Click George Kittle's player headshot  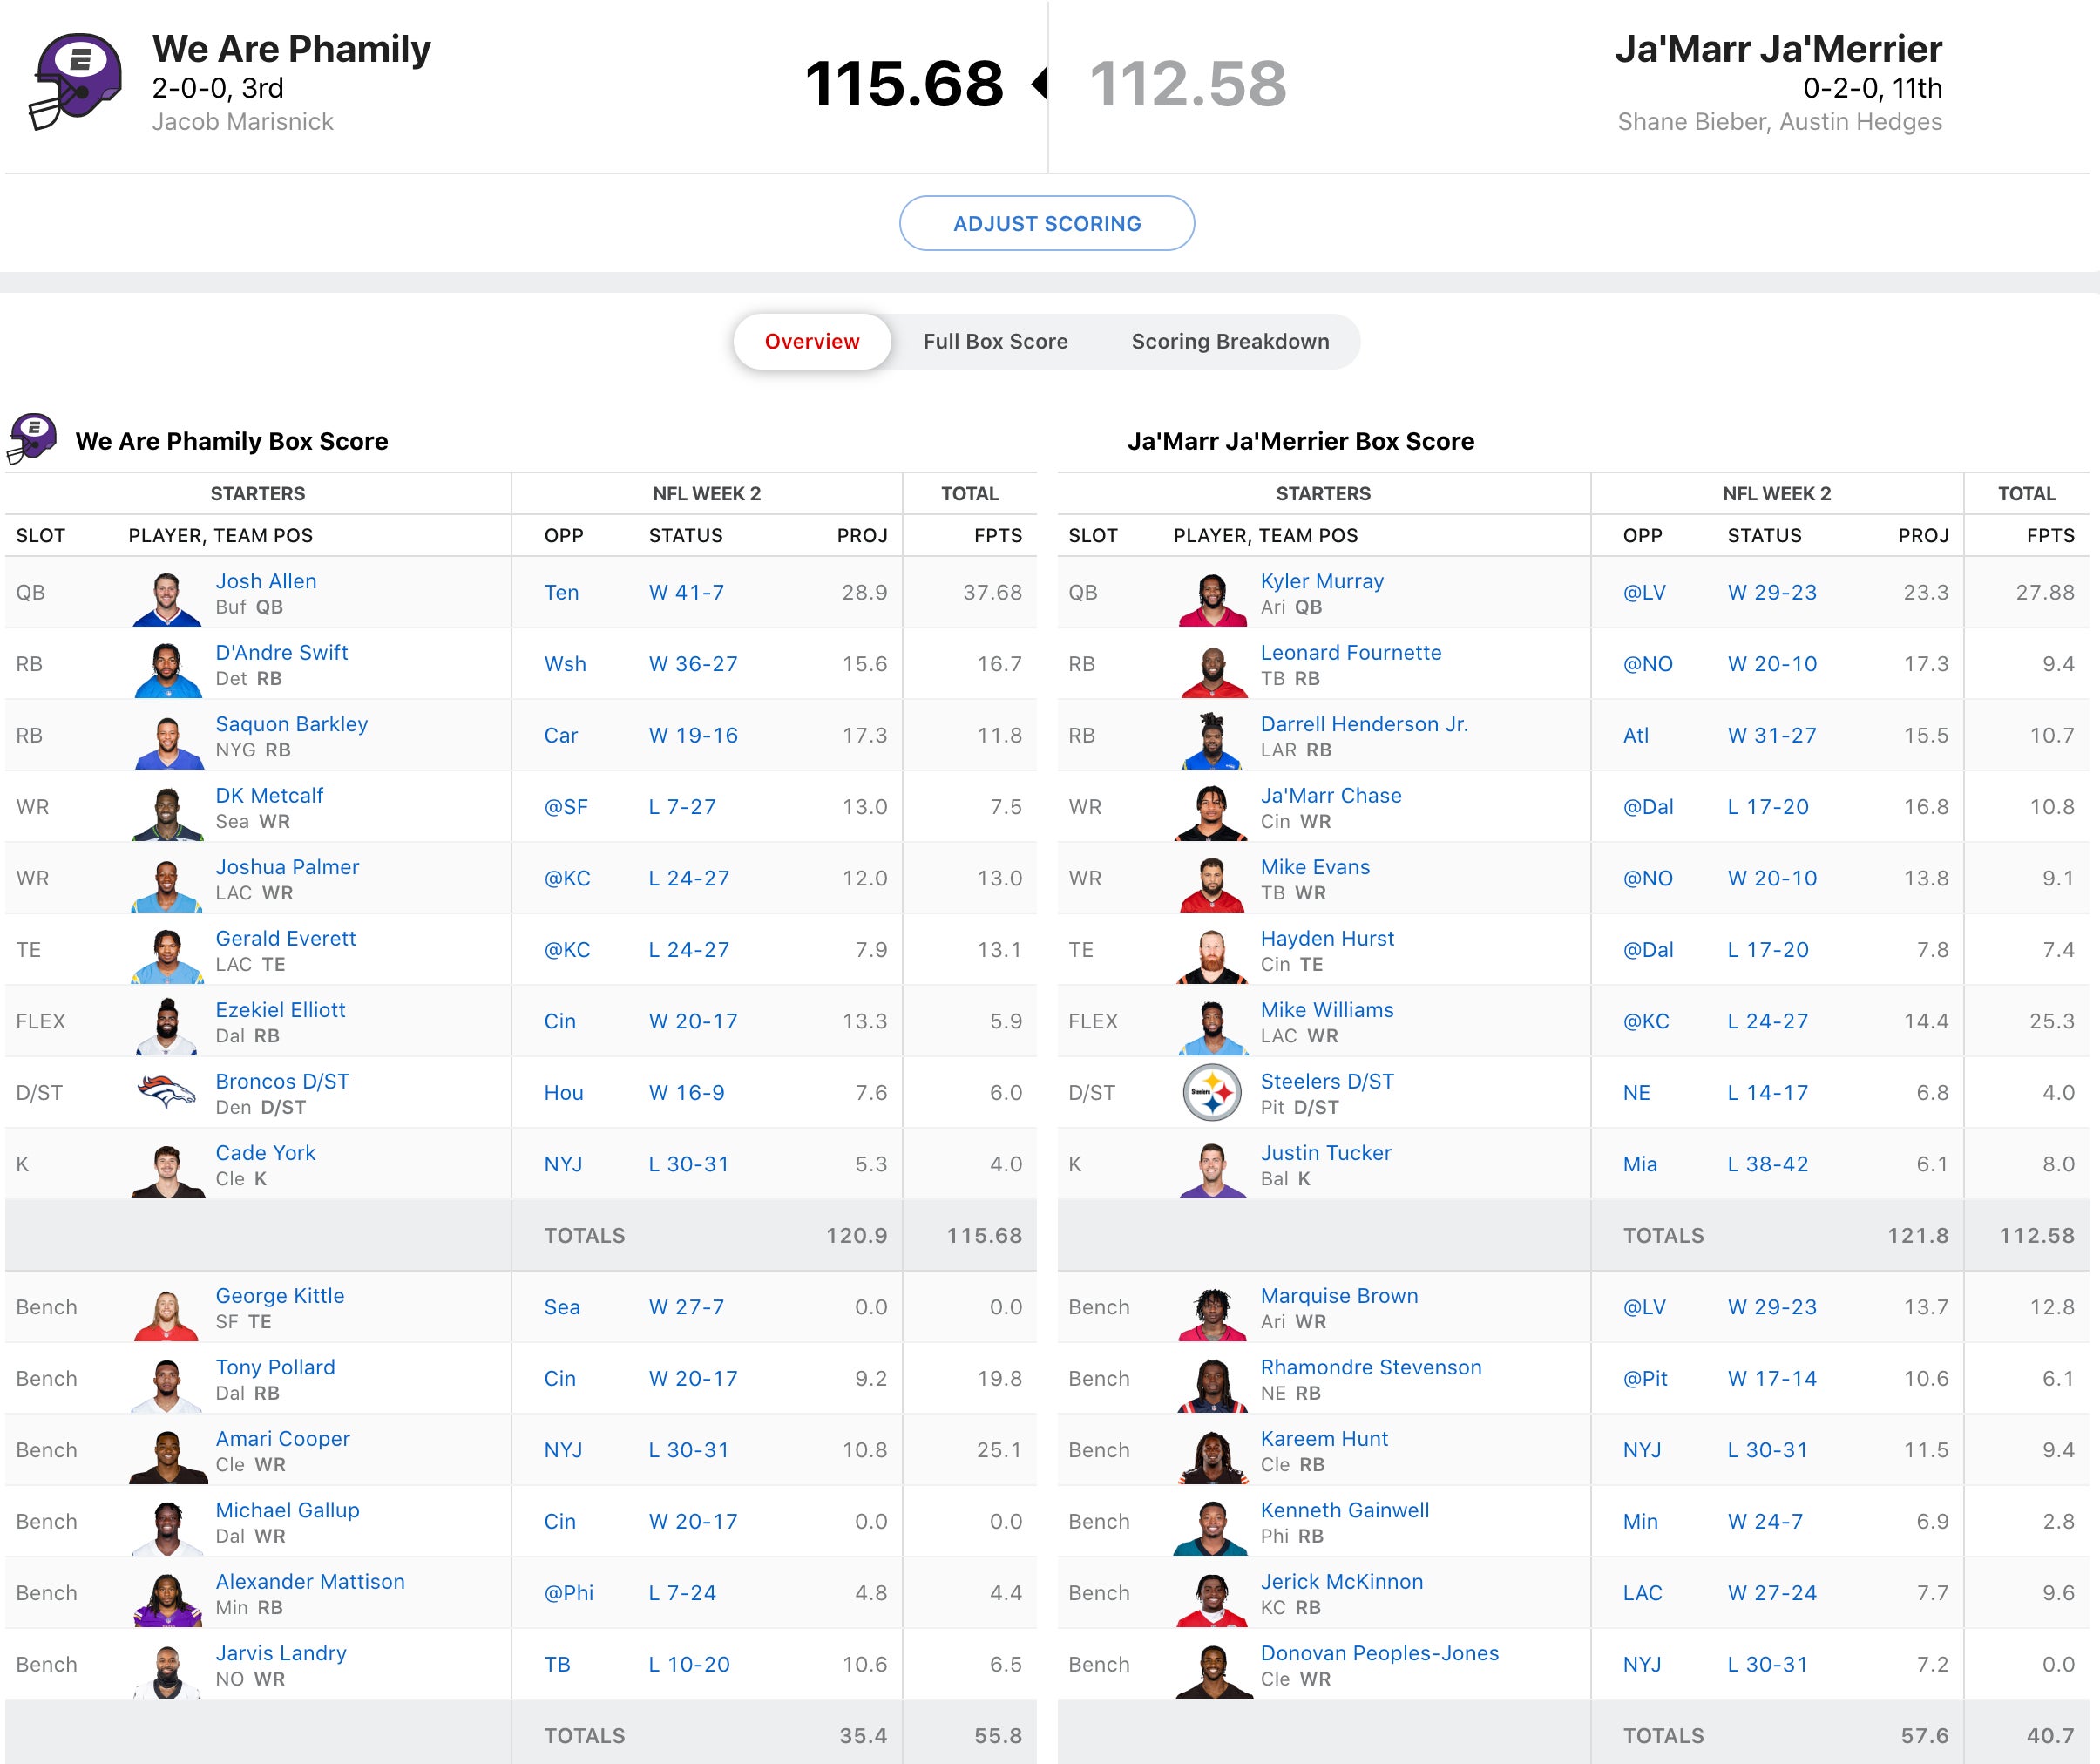point(167,1313)
